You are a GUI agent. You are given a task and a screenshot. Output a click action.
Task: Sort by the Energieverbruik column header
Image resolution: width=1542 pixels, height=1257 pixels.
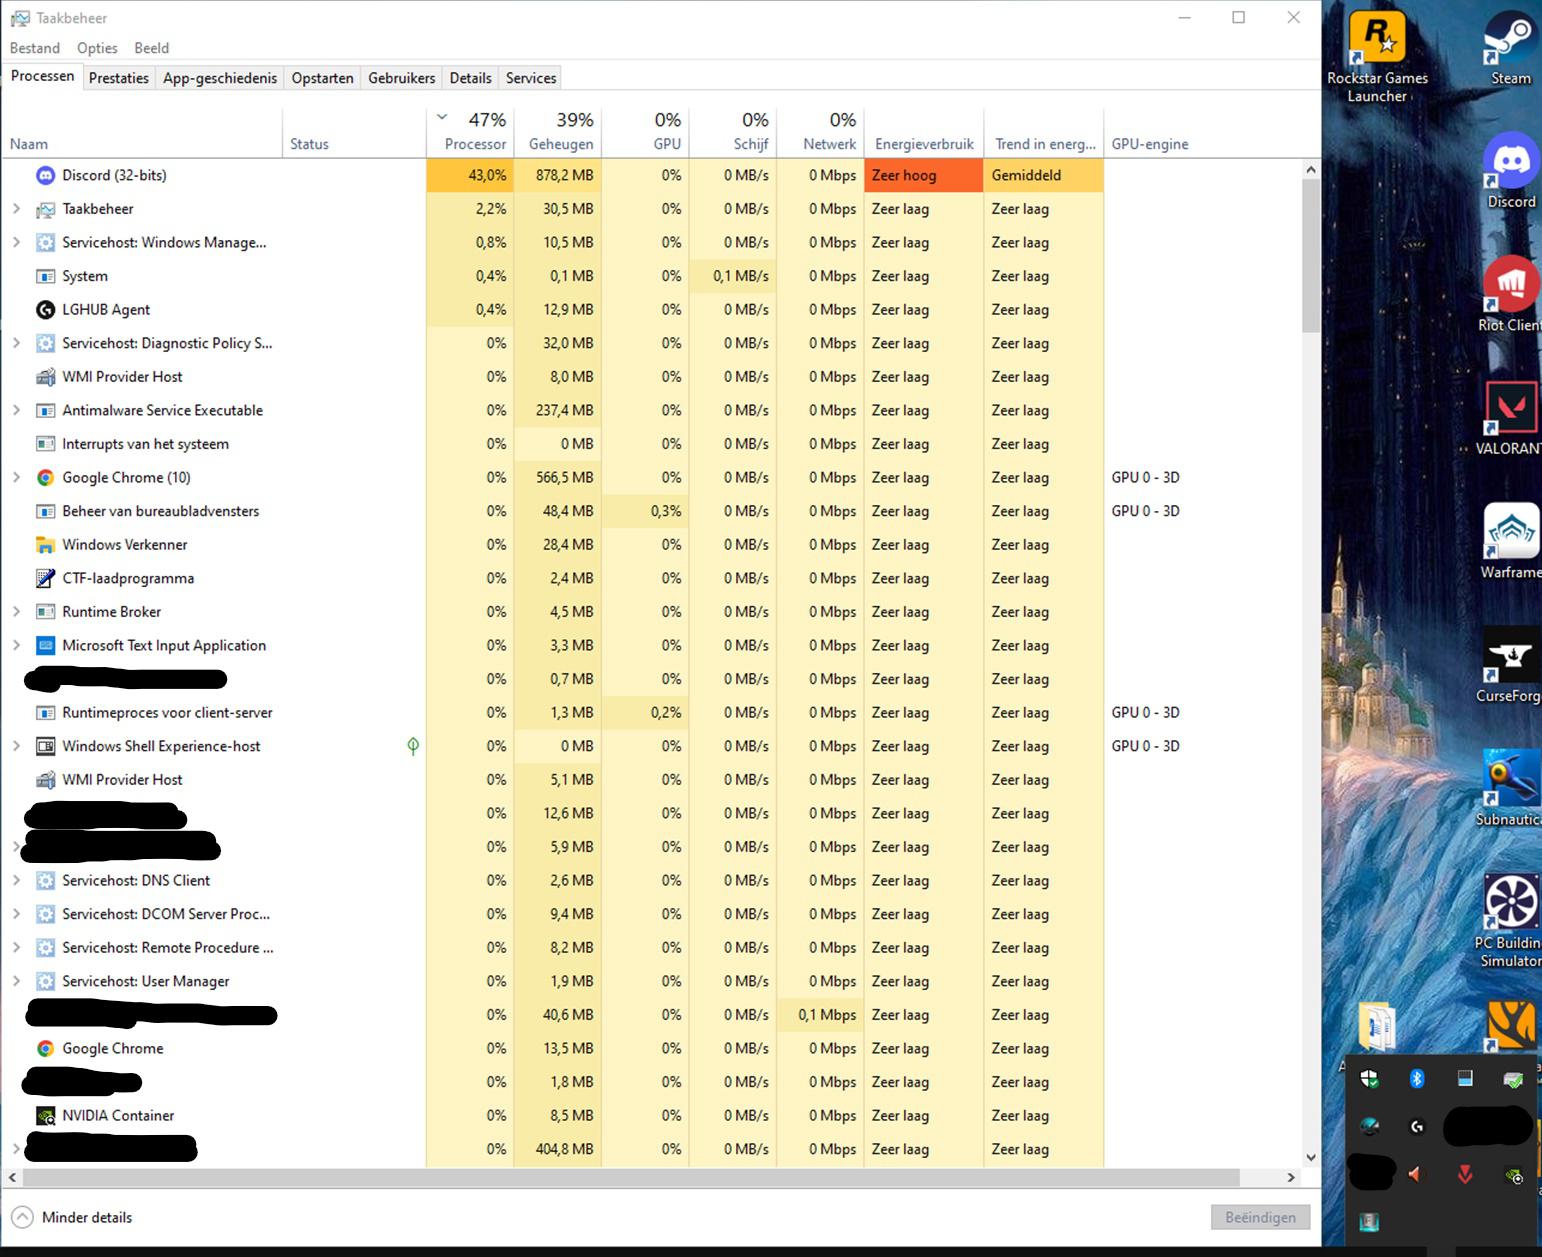pos(924,132)
